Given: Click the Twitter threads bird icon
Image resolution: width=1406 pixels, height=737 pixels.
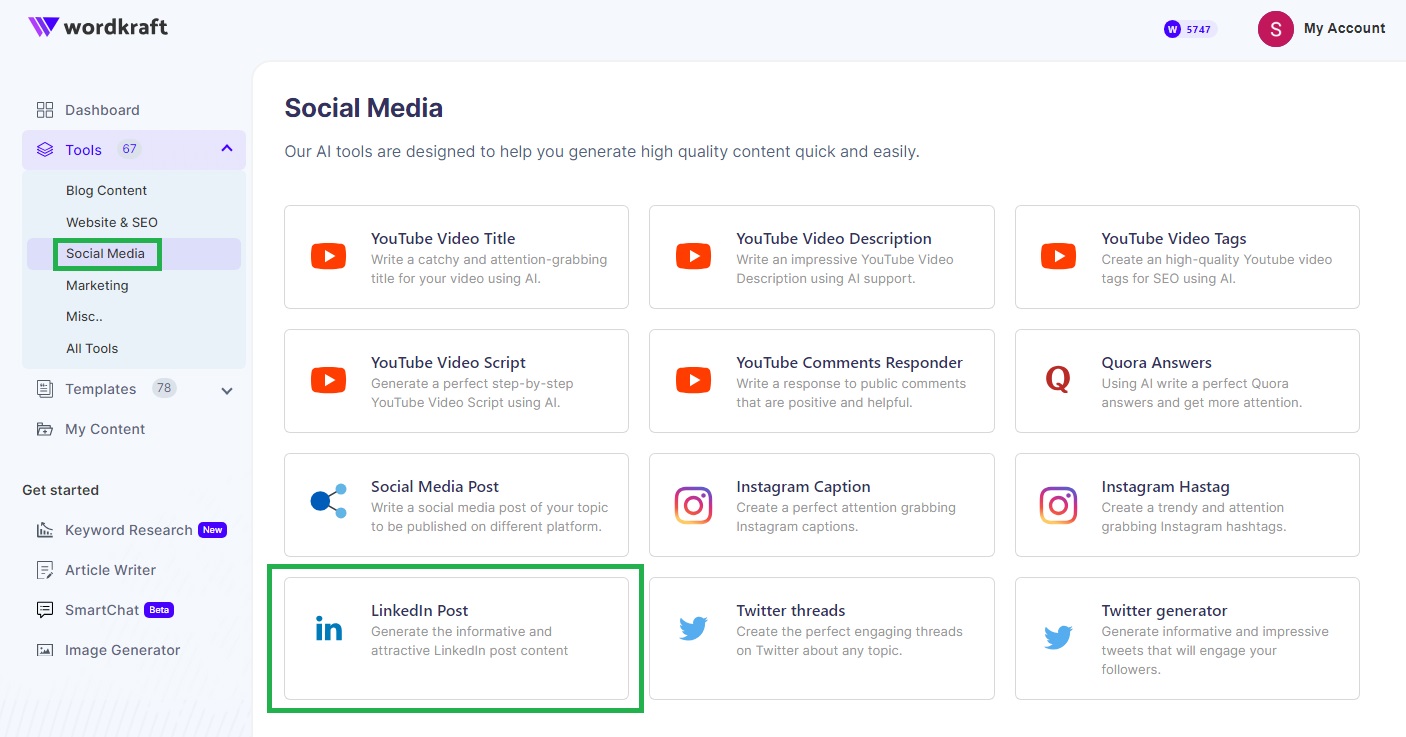Looking at the screenshot, I should pyautogui.click(x=693, y=629).
